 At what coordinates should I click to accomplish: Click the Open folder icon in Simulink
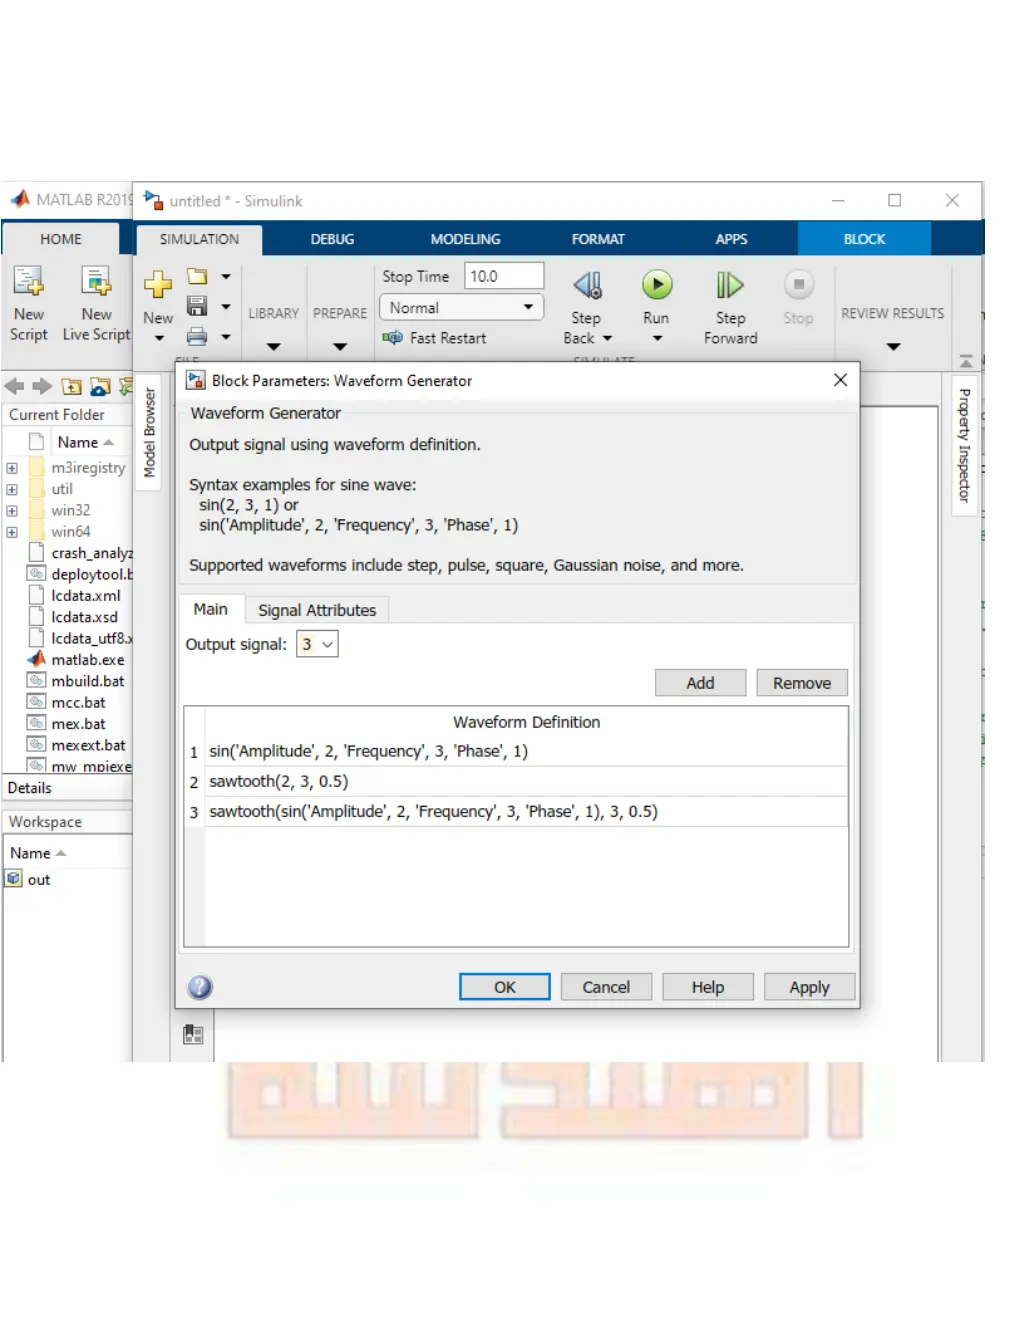(197, 277)
